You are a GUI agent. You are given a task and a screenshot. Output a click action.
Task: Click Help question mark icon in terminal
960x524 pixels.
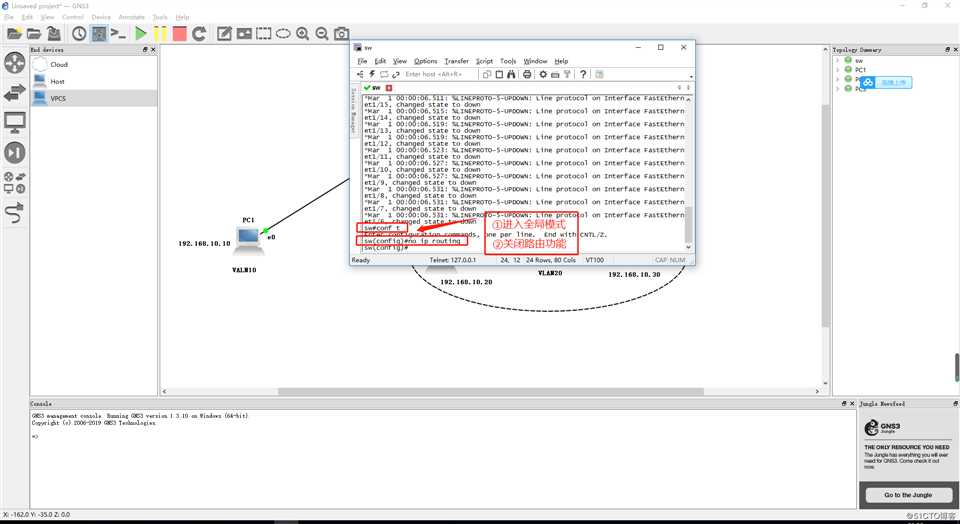pyautogui.click(x=583, y=74)
